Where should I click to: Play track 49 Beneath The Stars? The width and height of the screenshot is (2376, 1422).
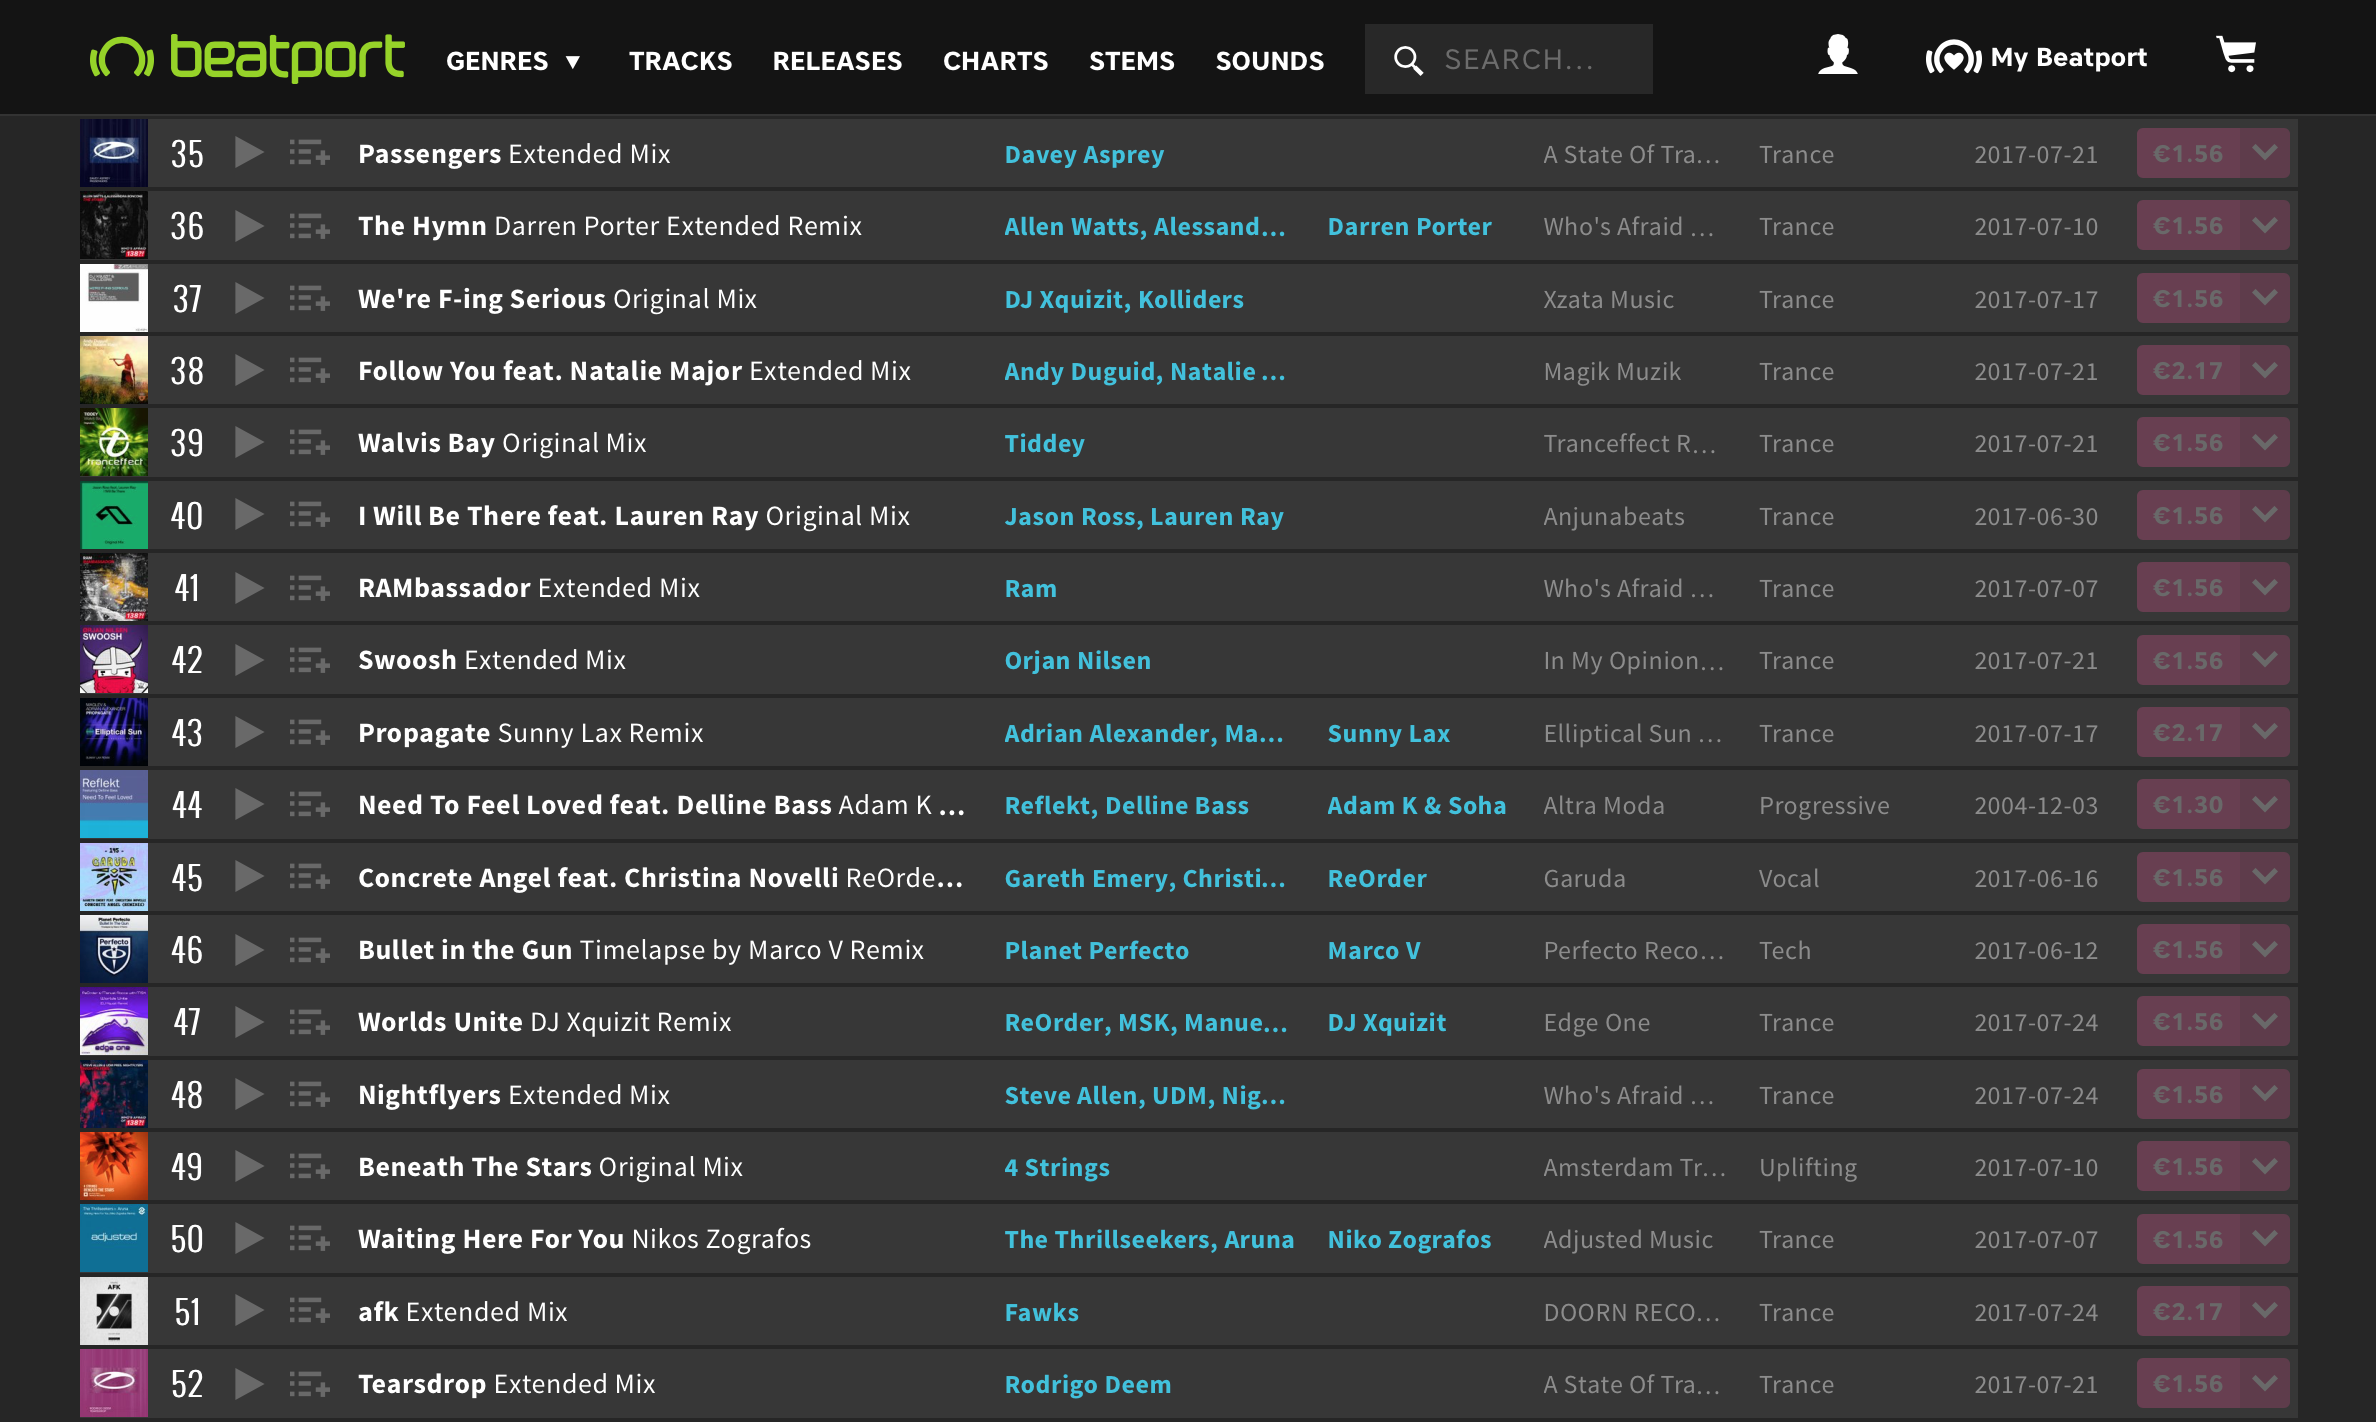pyautogui.click(x=249, y=1166)
